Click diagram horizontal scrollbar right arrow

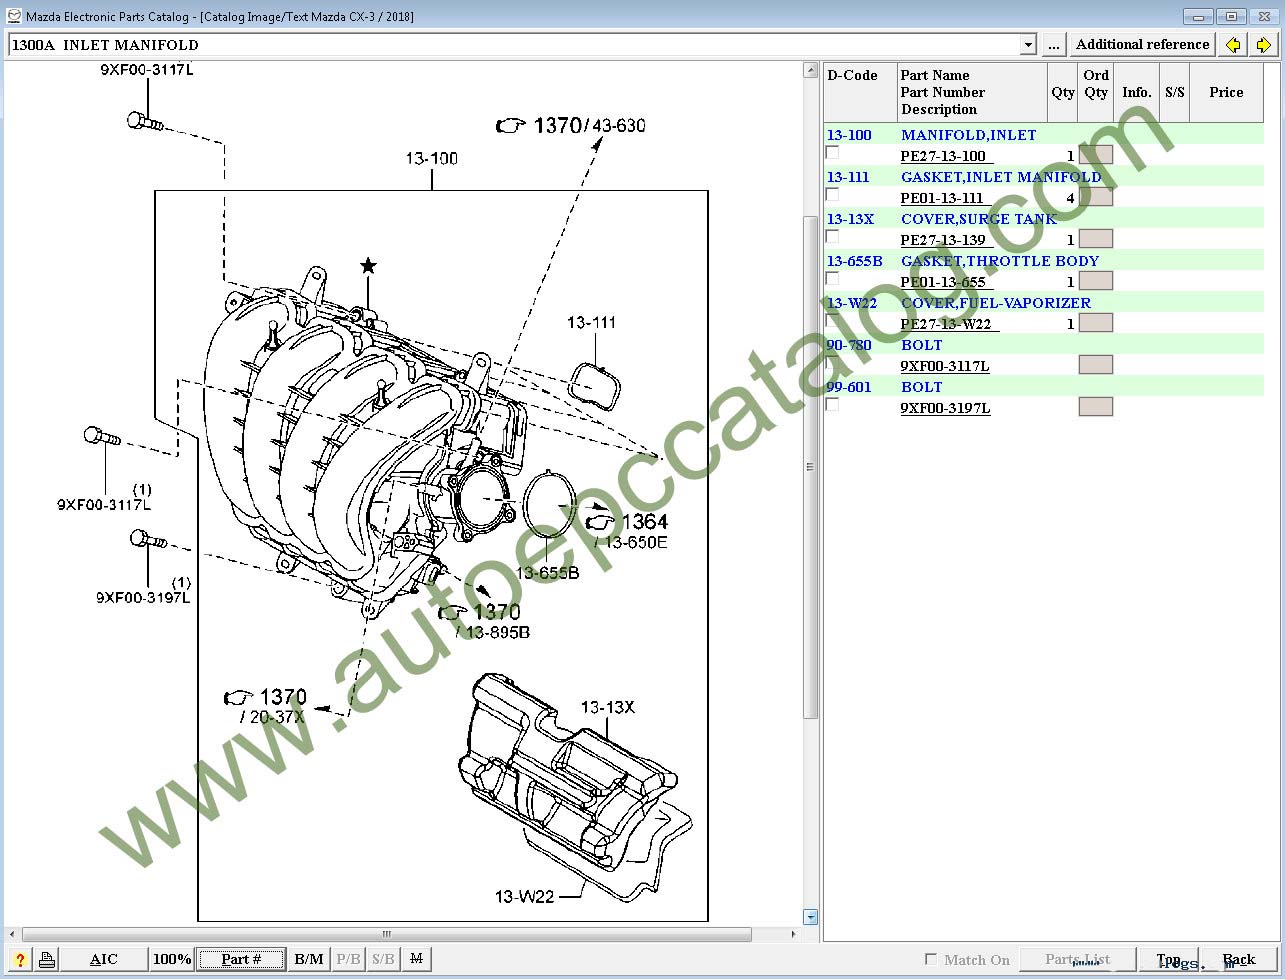point(795,934)
